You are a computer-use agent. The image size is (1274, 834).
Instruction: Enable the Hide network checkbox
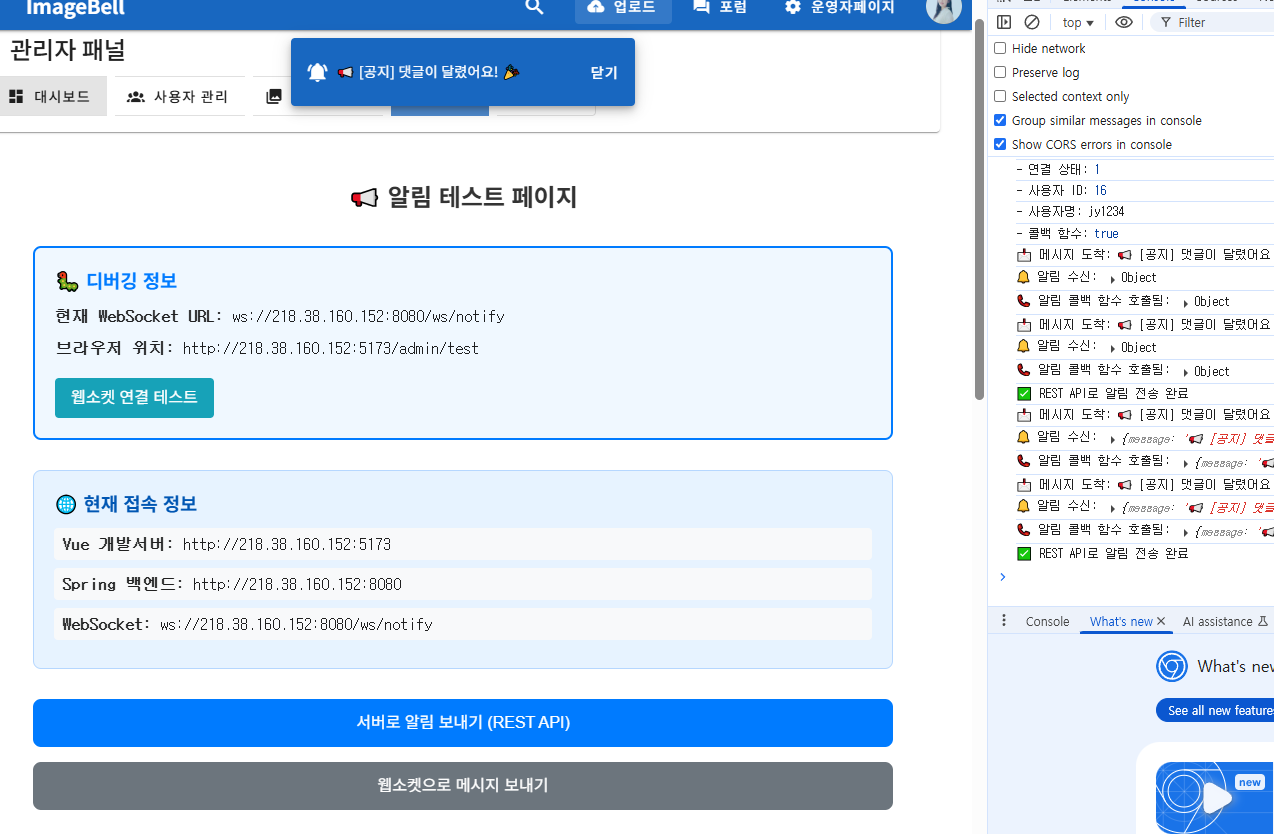pos(1000,48)
